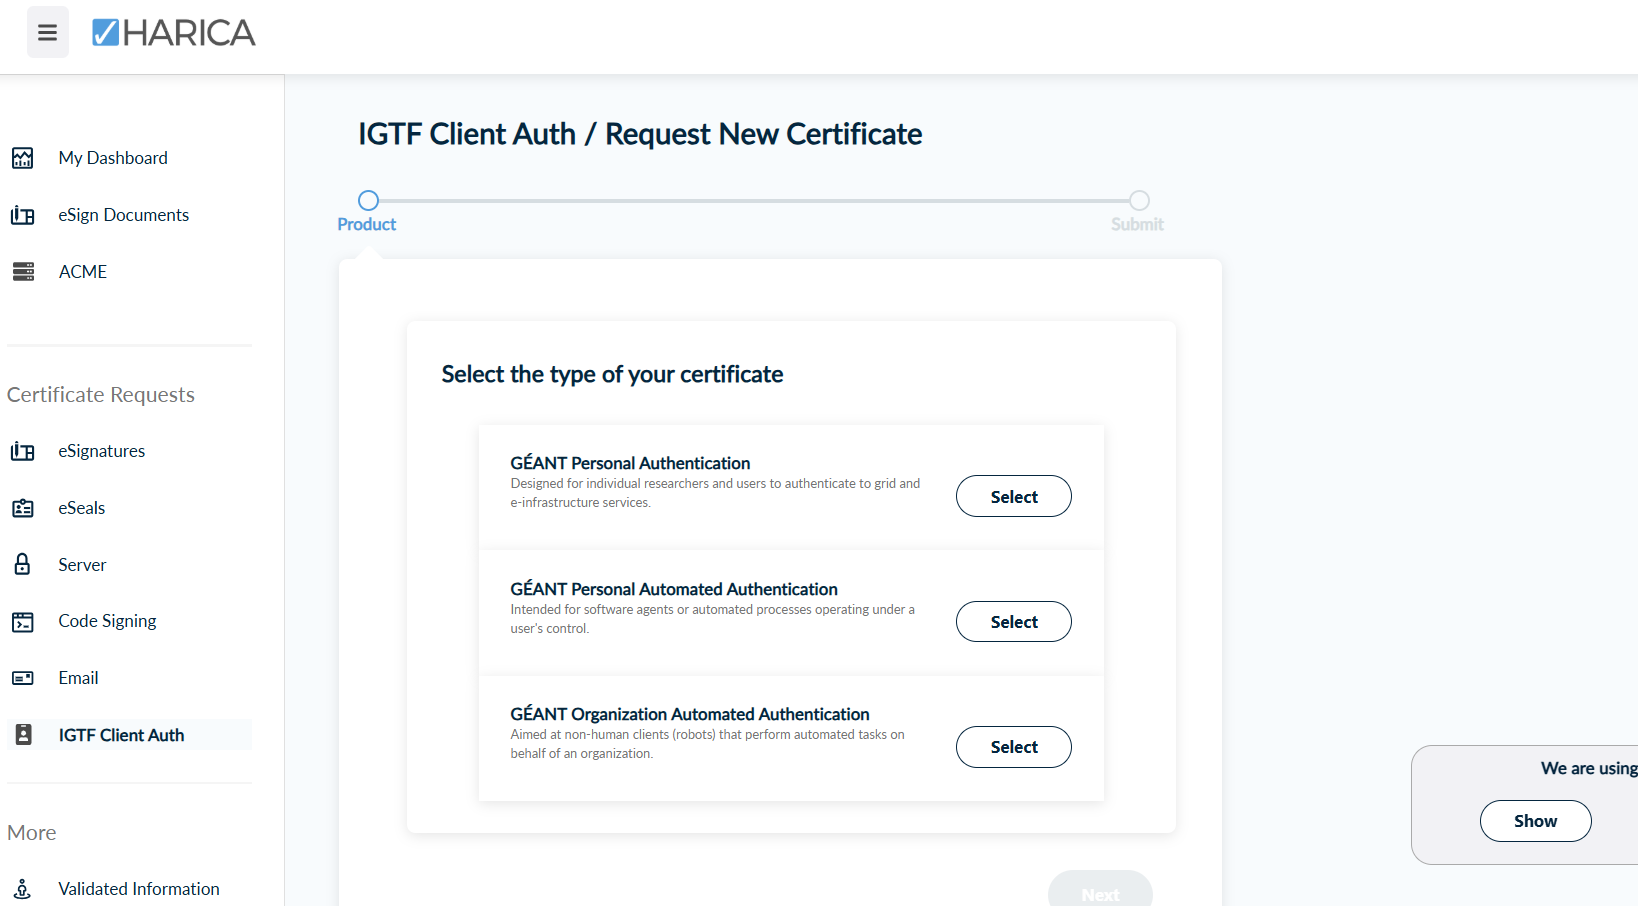Open eSignatures in Certificate Requests
The height and width of the screenshot is (906, 1638).
[101, 451]
